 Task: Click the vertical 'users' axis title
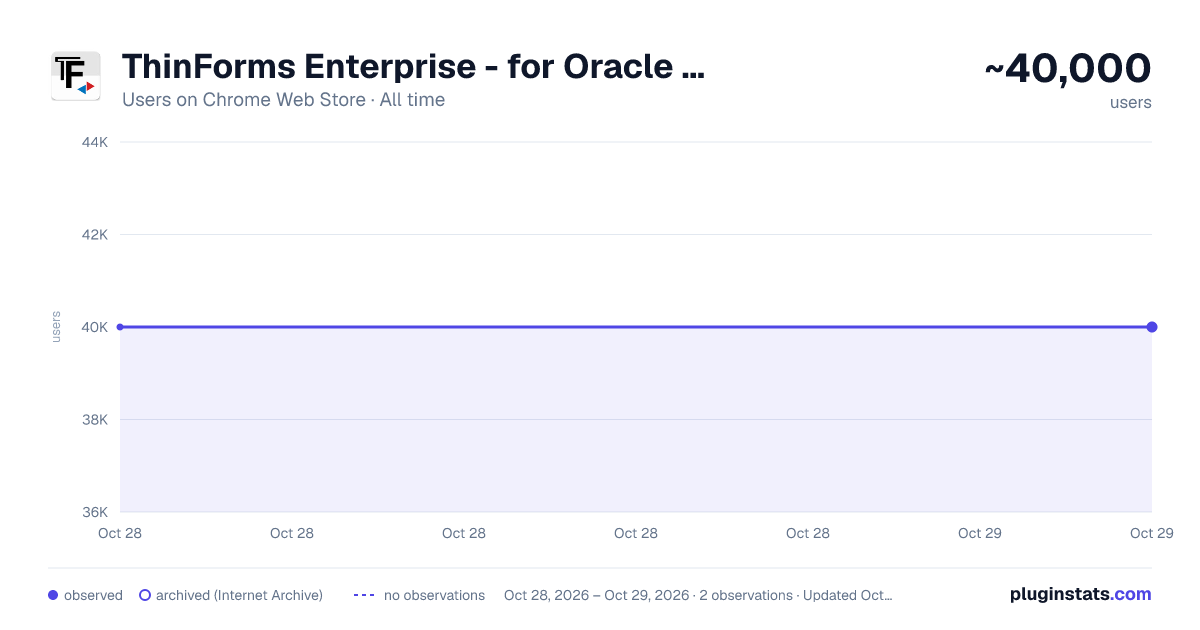click(x=56, y=327)
